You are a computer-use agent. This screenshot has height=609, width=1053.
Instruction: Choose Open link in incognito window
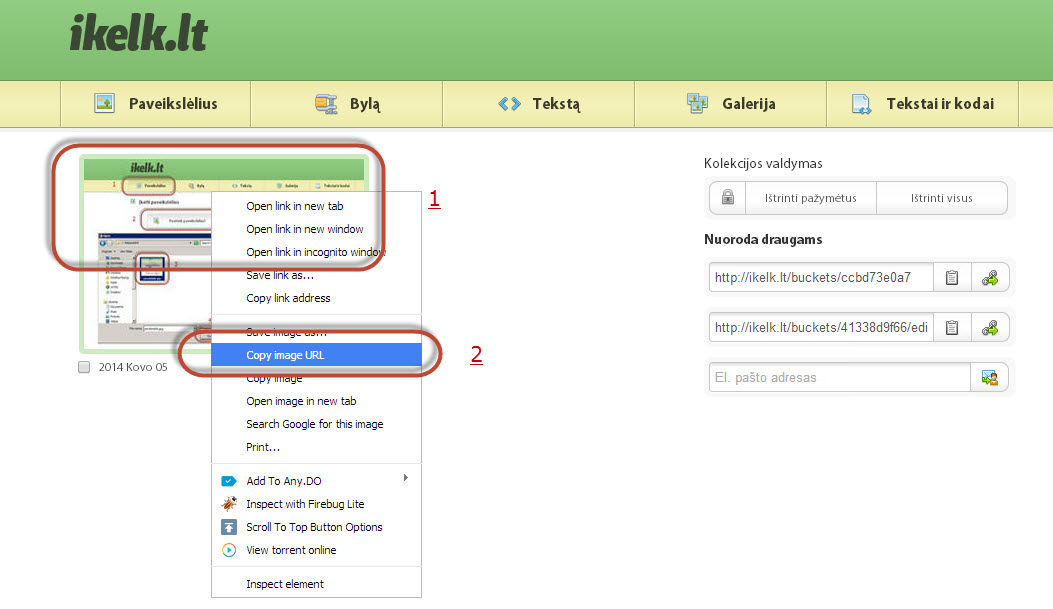tap(316, 252)
